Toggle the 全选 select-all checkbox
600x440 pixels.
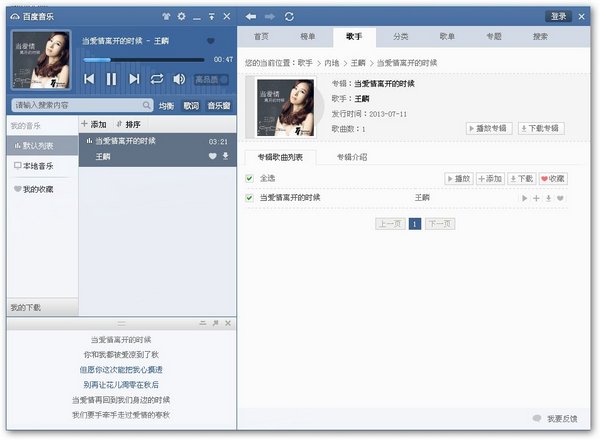tap(250, 179)
